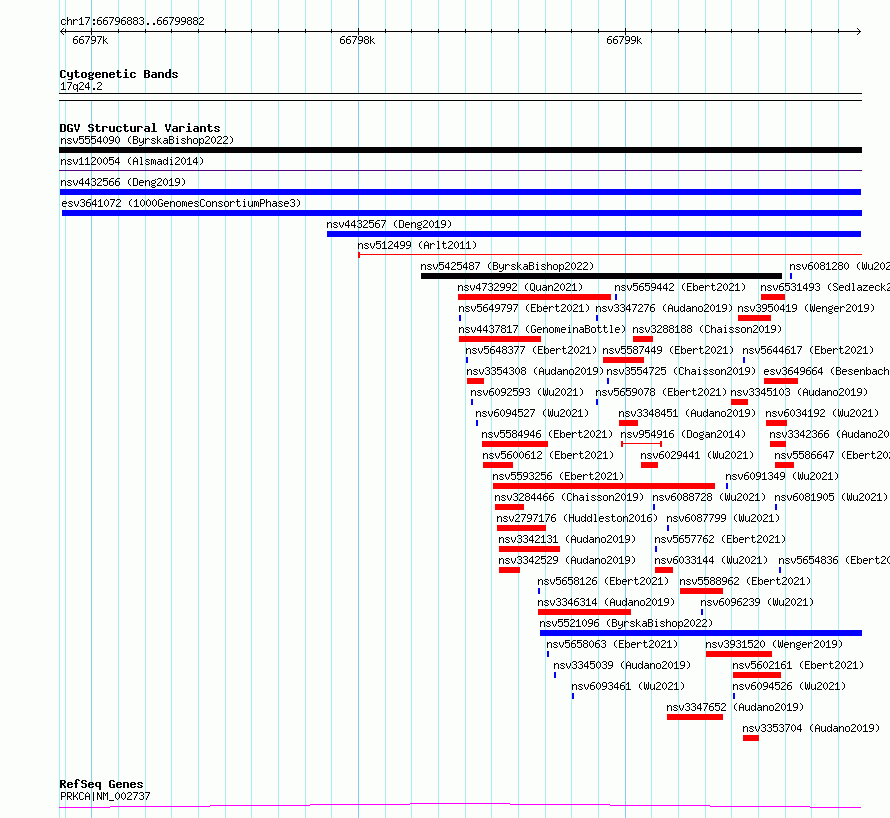890x818 pixels.
Task: Open nsv5648377 (Ebert2021) label
Action: click(531, 350)
